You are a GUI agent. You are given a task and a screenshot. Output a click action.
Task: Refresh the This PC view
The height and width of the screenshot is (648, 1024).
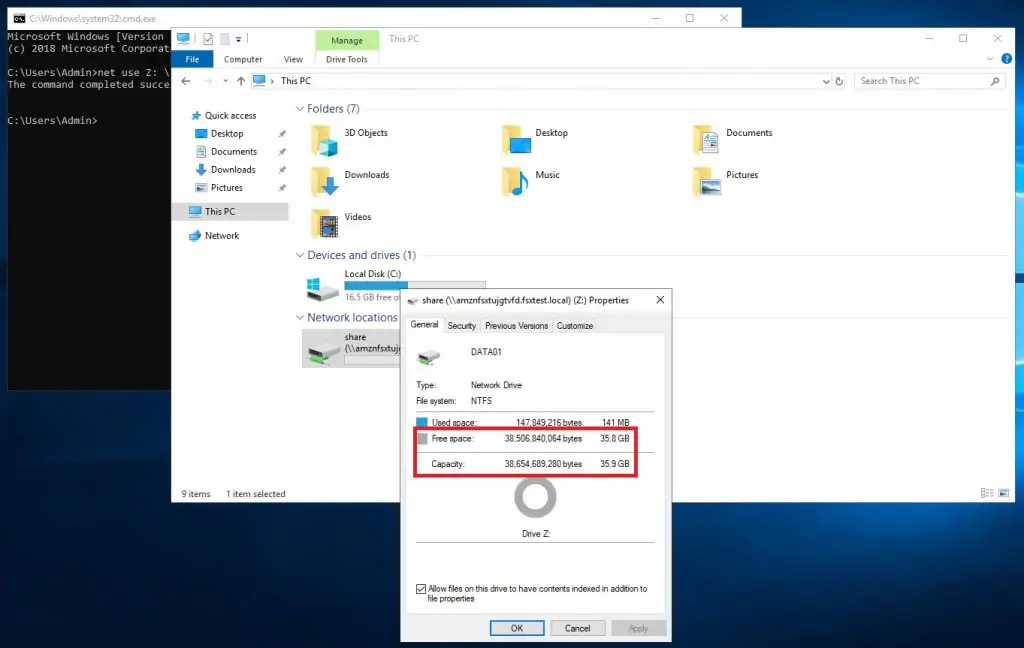click(839, 81)
